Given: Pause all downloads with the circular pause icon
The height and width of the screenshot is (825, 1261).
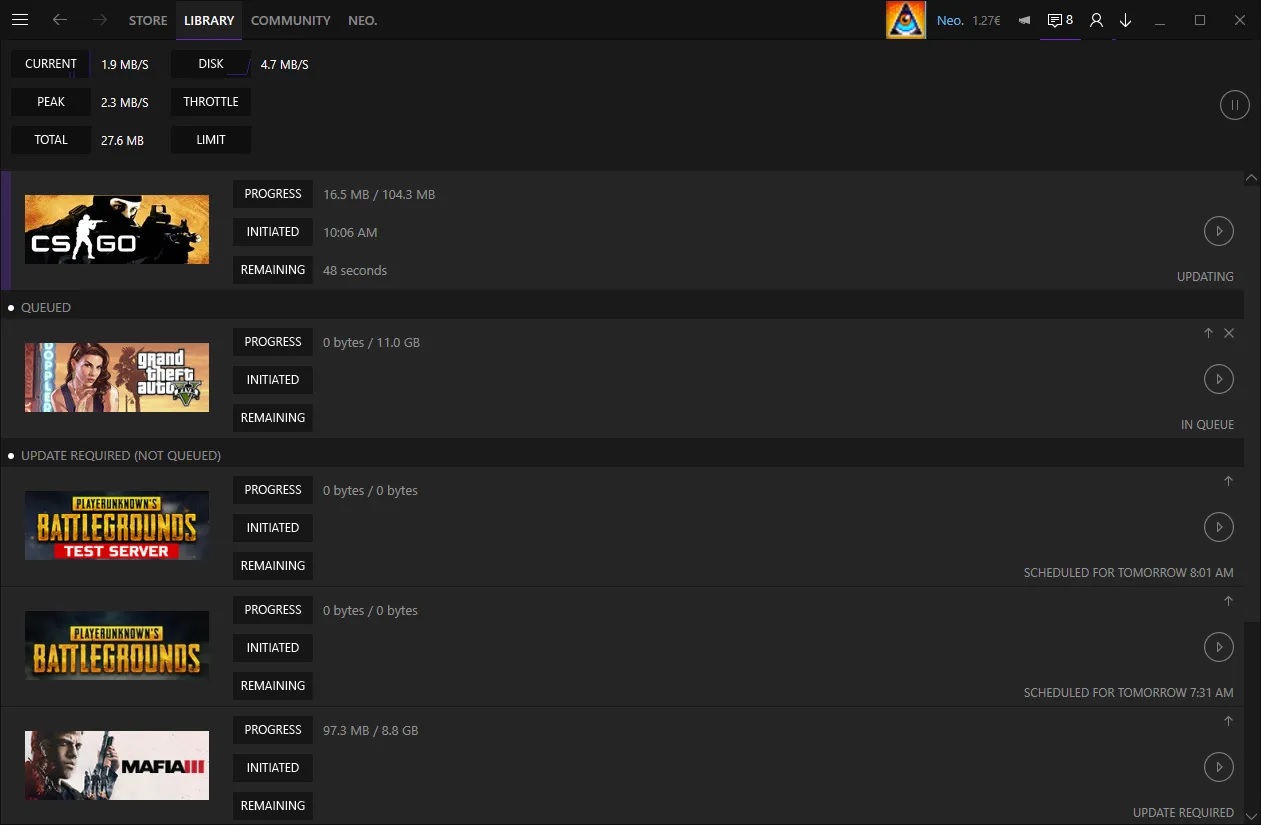Looking at the screenshot, I should point(1234,104).
